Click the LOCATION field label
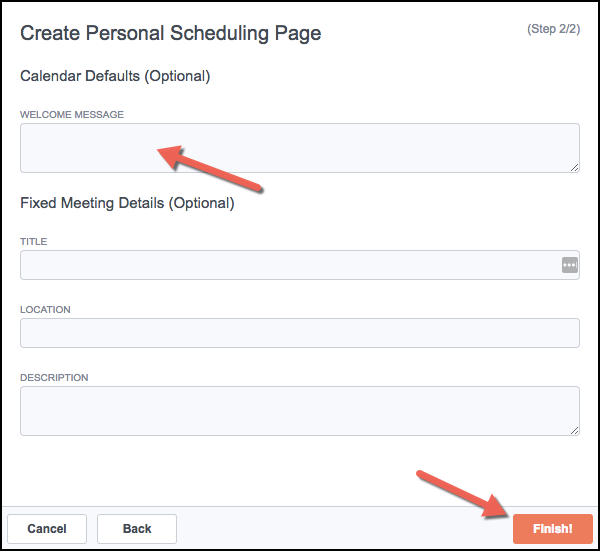600x551 pixels. tap(45, 310)
